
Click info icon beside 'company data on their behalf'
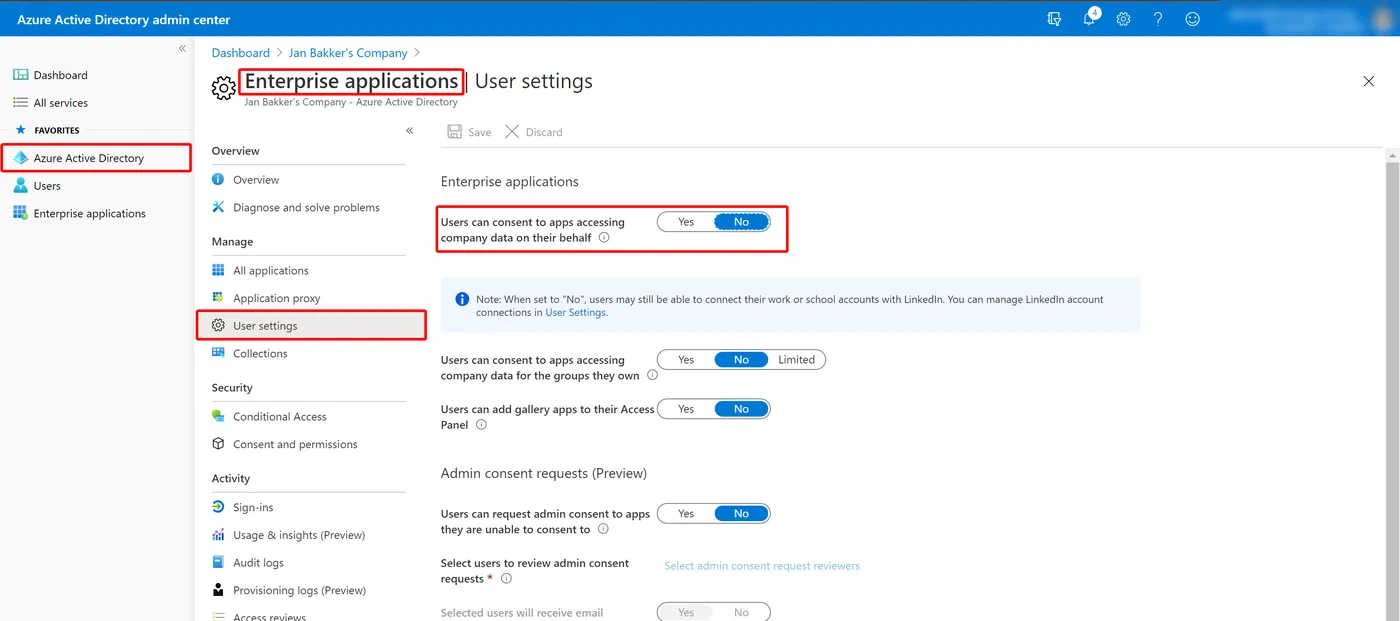click(604, 238)
